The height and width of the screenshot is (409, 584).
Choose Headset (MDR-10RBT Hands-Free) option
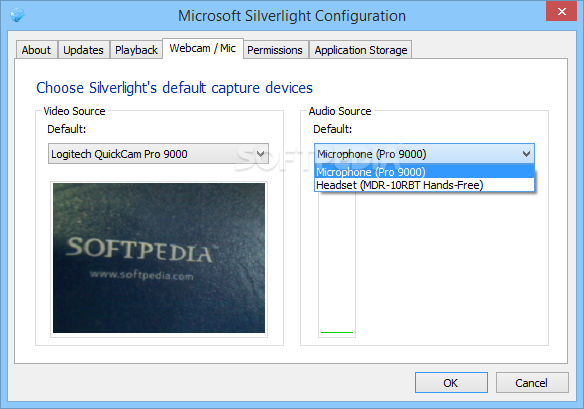[424, 185]
